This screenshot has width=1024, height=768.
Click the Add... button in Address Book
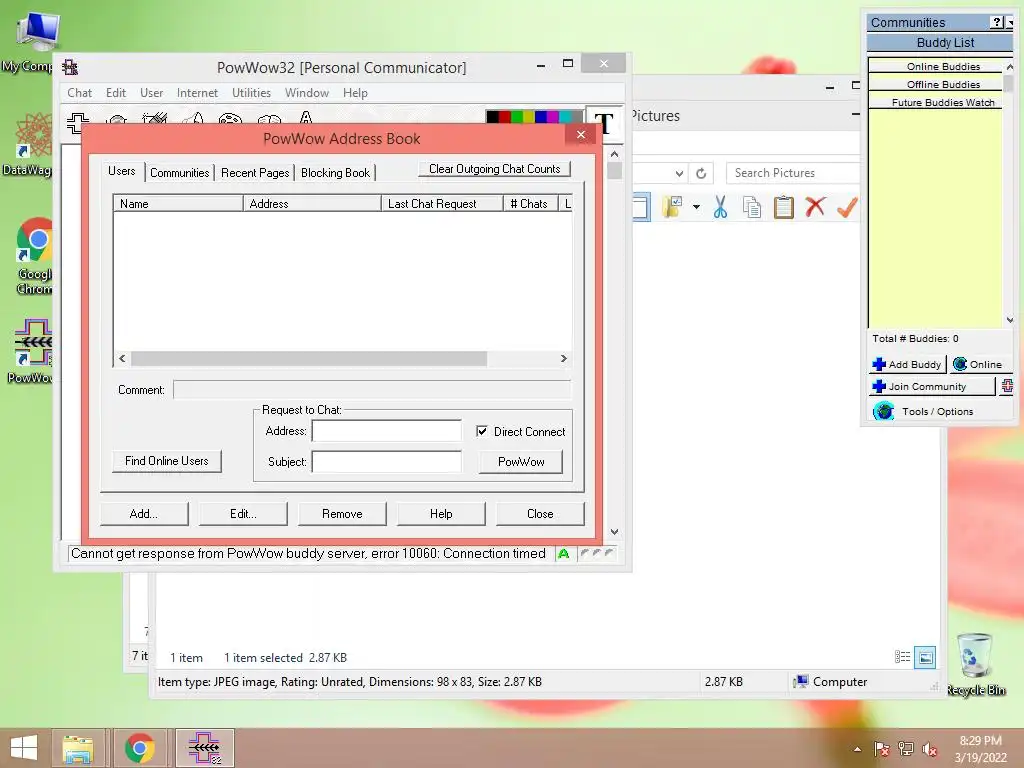coord(144,514)
